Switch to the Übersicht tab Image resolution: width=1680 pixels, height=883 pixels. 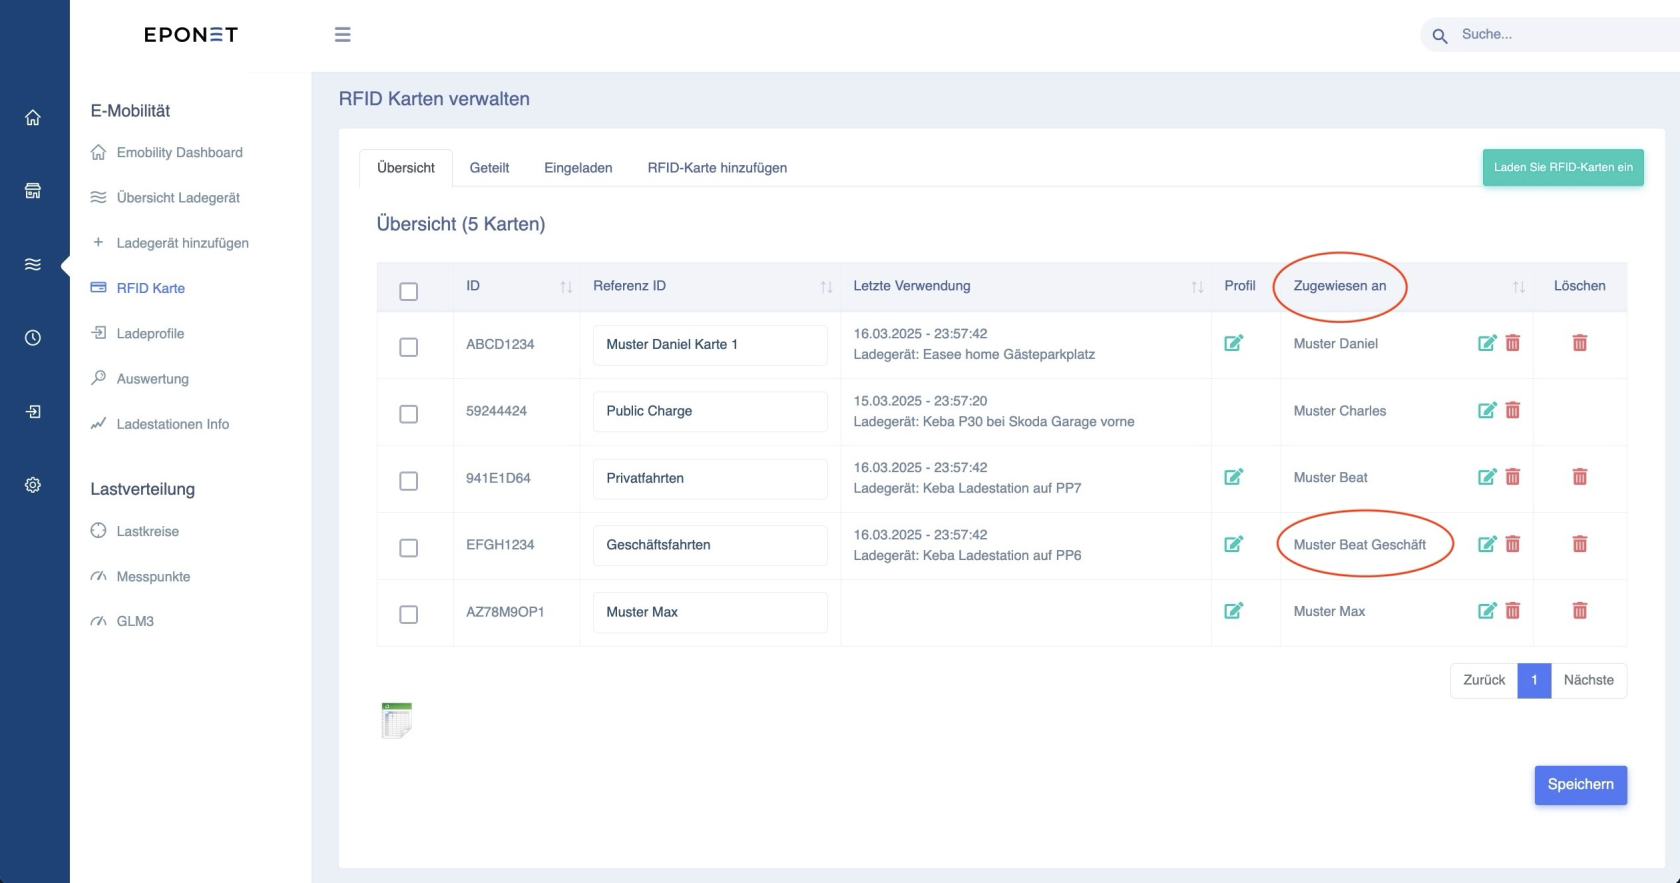tap(406, 168)
